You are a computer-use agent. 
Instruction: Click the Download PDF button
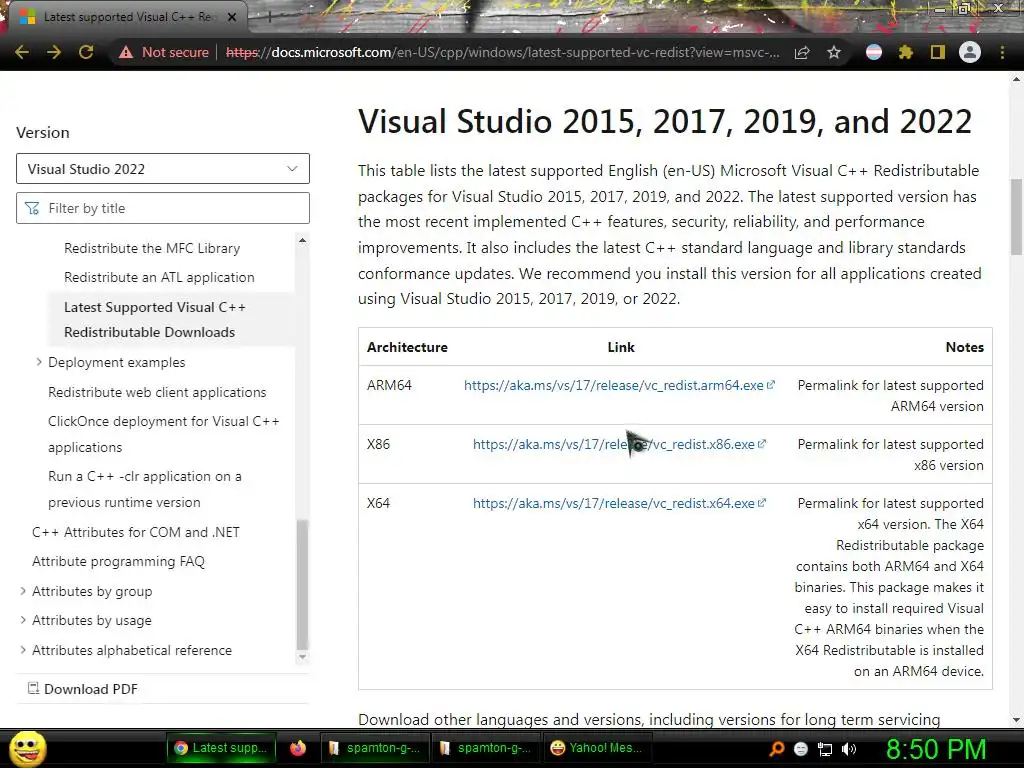point(83,689)
